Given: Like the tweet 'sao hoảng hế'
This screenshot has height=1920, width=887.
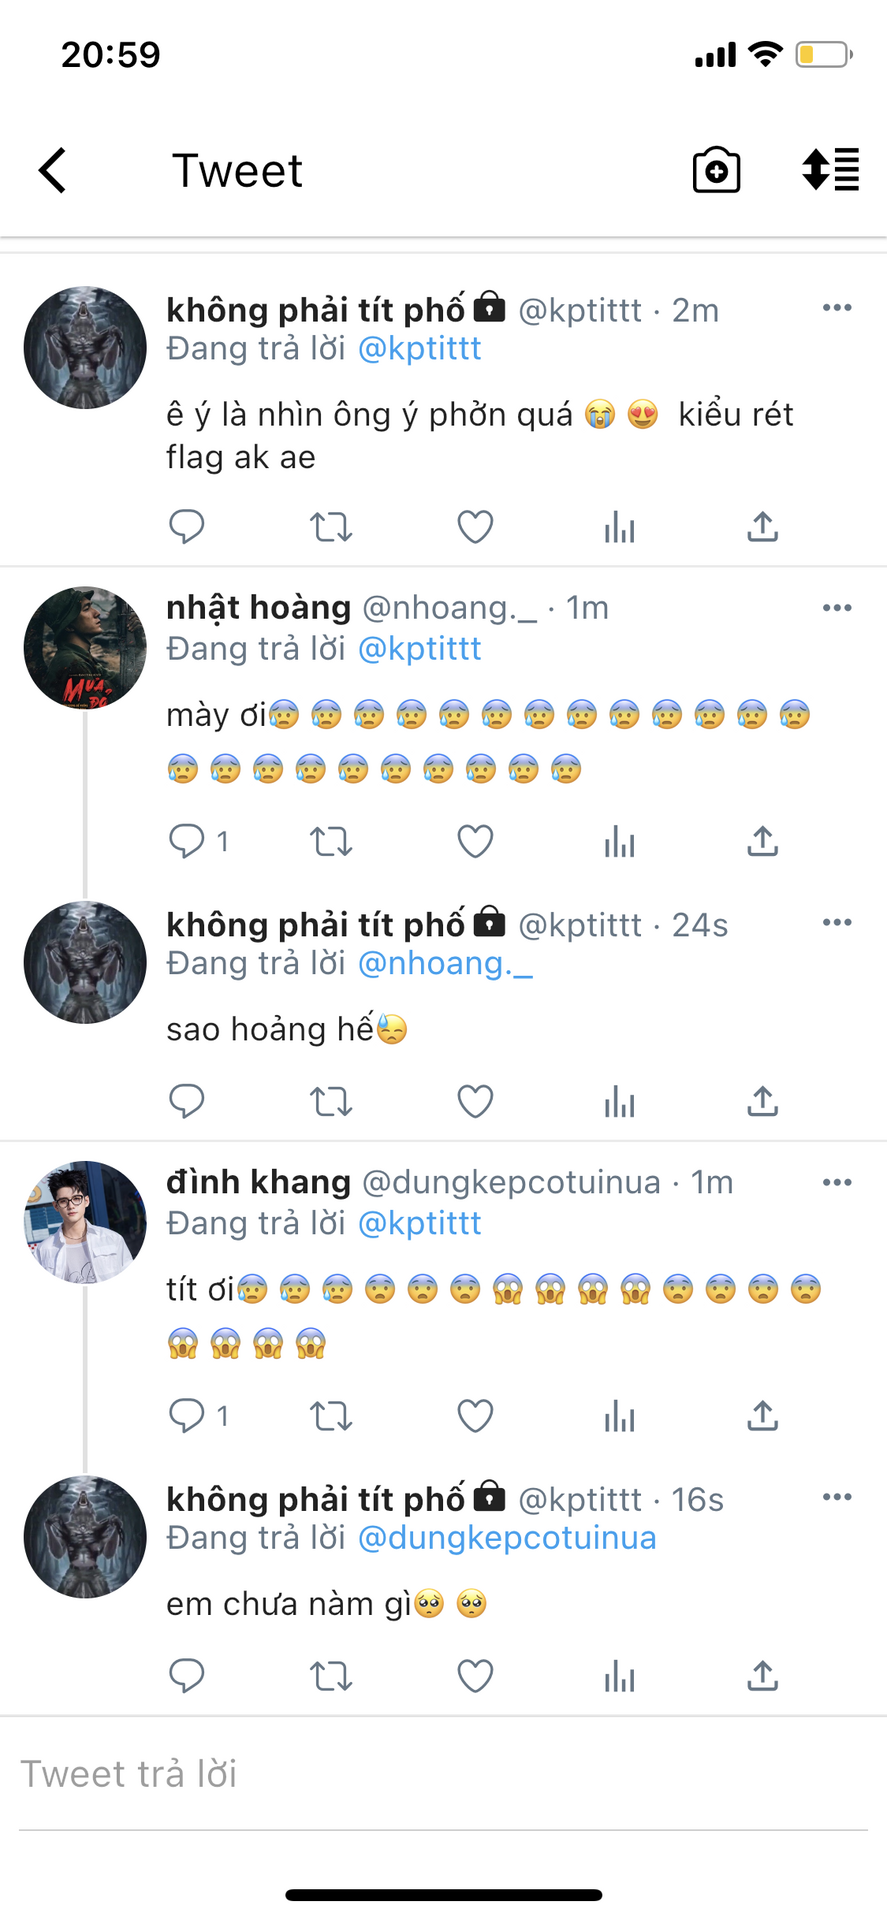Looking at the screenshot, I should tap(475, 1101).
